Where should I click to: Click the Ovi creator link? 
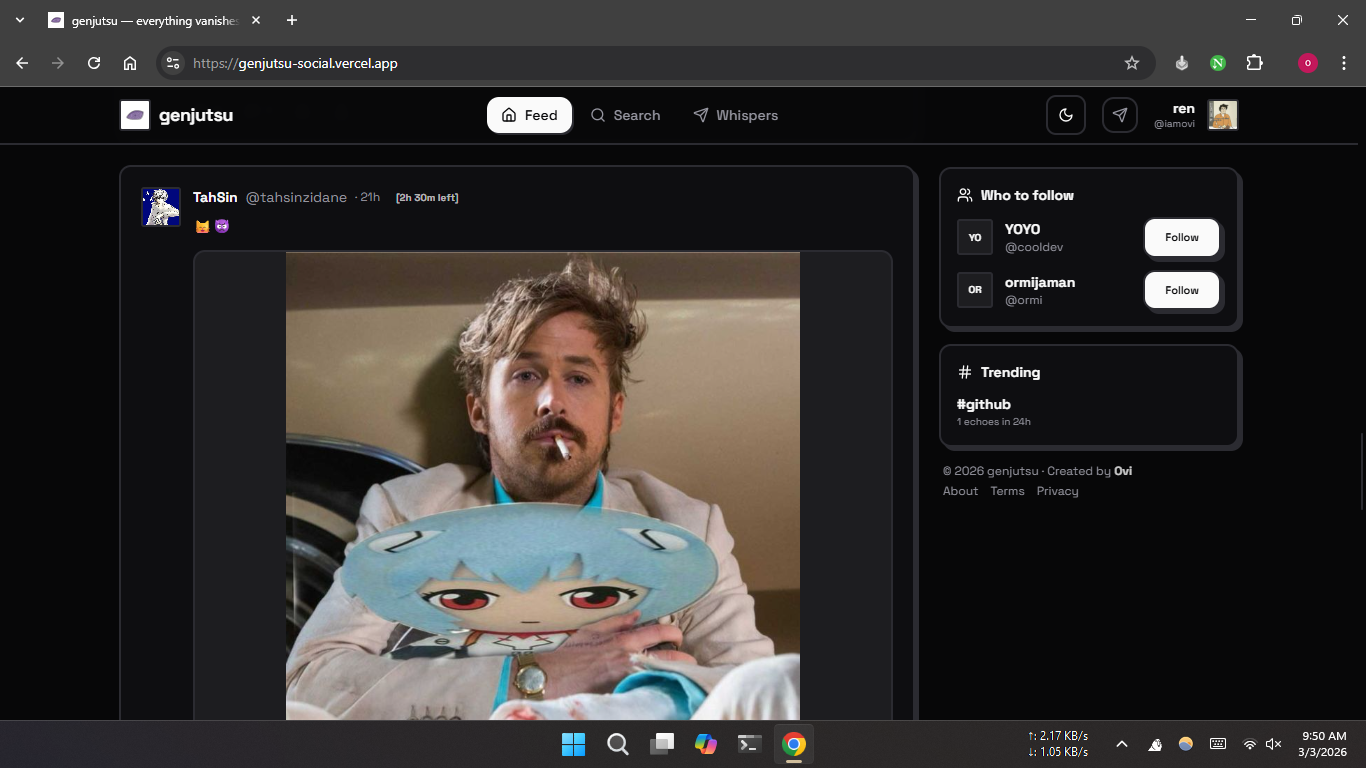(x=1123, y=471)
